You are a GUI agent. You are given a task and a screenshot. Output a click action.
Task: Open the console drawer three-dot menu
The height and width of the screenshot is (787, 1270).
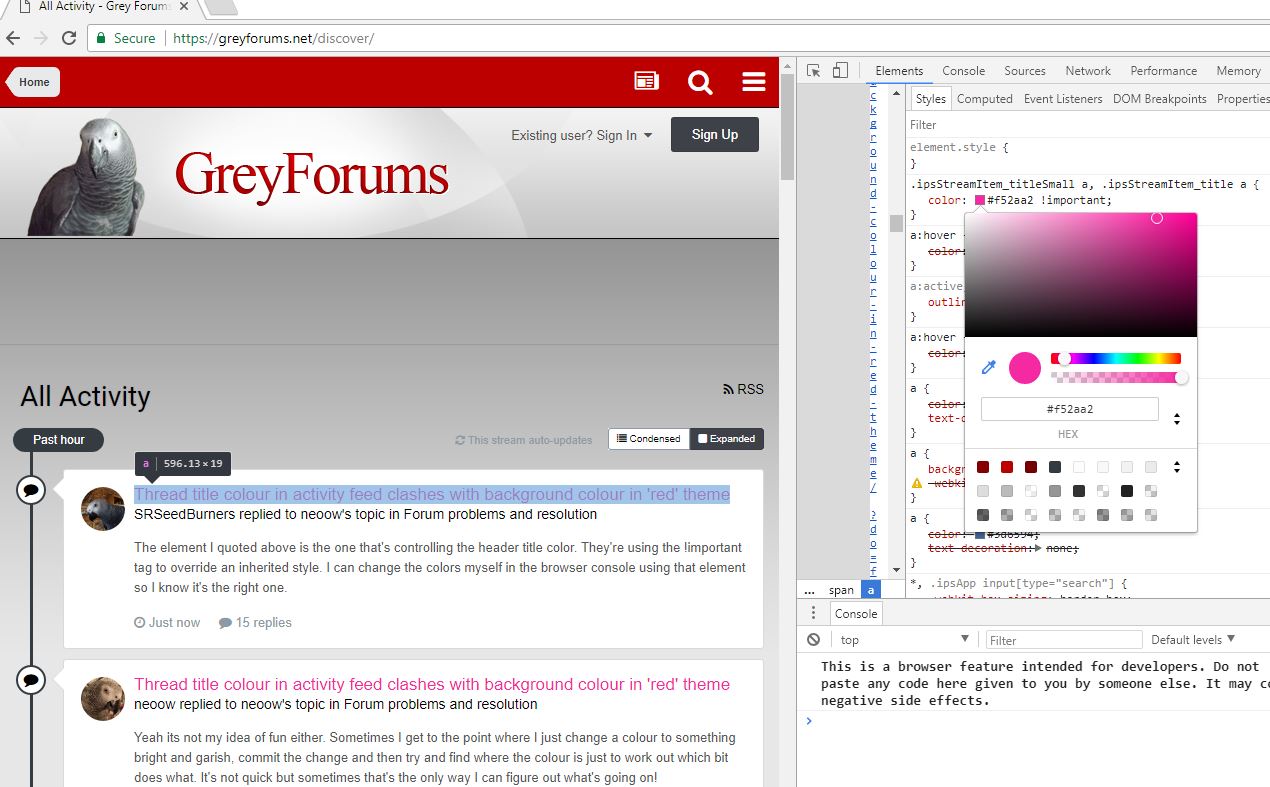click(814, 614)
